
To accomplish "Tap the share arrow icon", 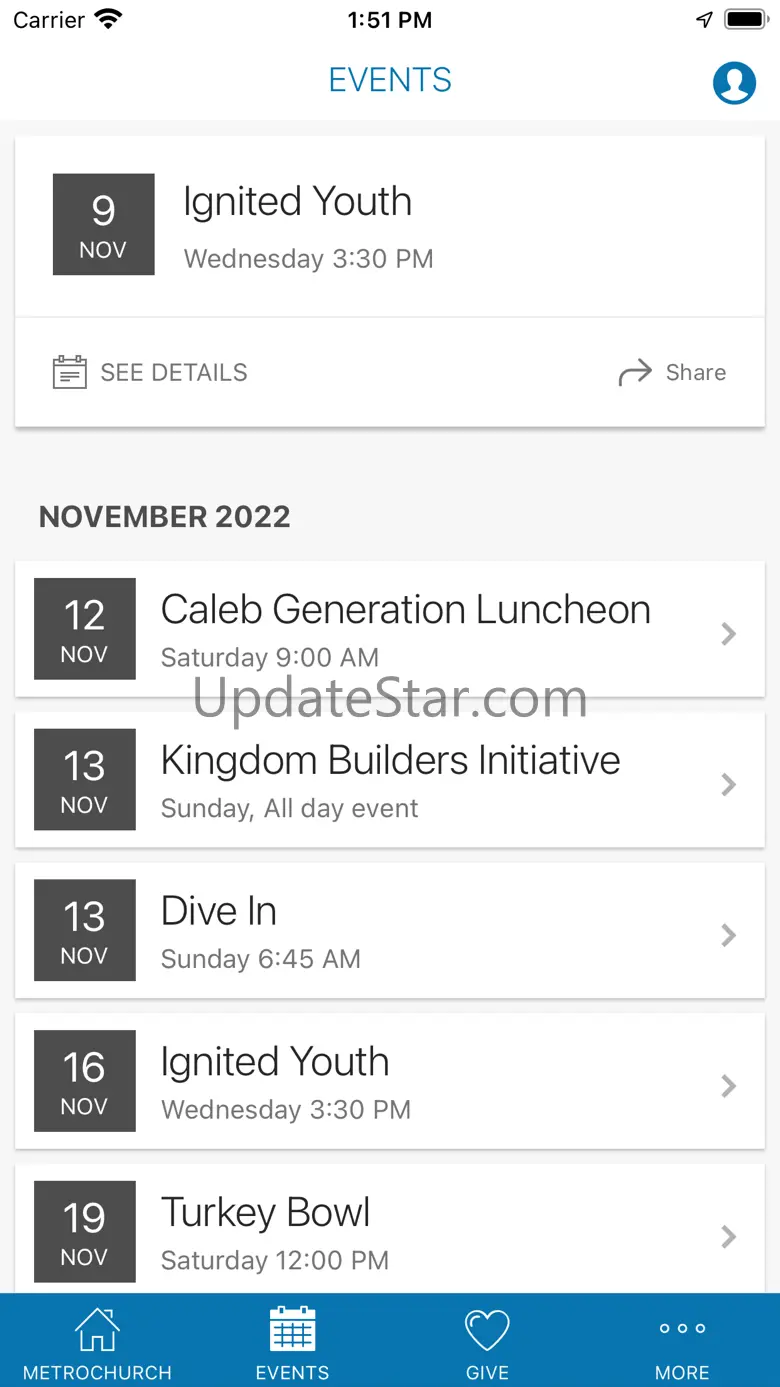I will tap(635, 373).
